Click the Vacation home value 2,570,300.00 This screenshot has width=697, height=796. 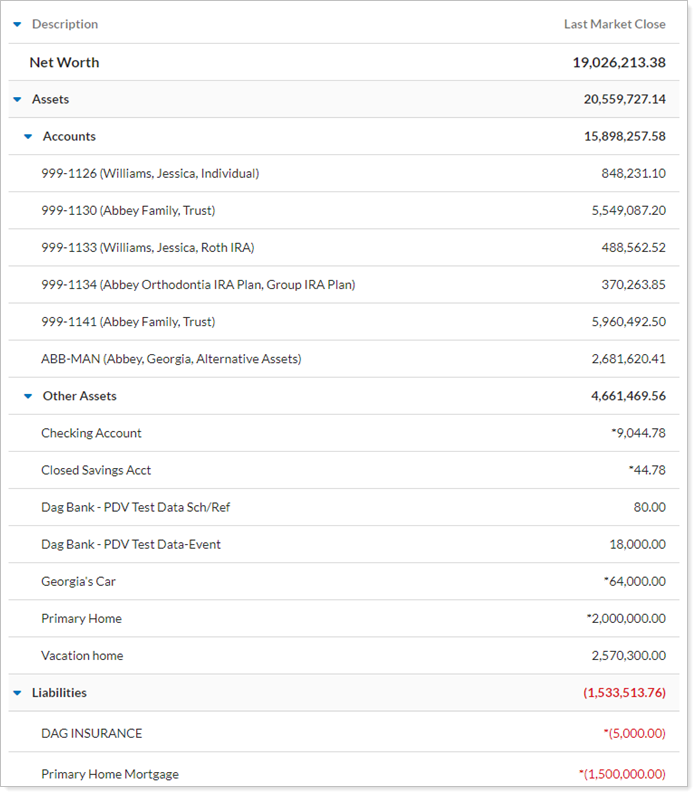pos(628,656)
